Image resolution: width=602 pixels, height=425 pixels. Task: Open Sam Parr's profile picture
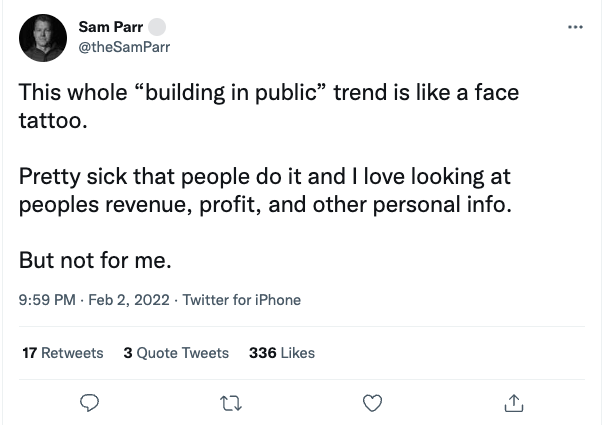click(43, 39)
